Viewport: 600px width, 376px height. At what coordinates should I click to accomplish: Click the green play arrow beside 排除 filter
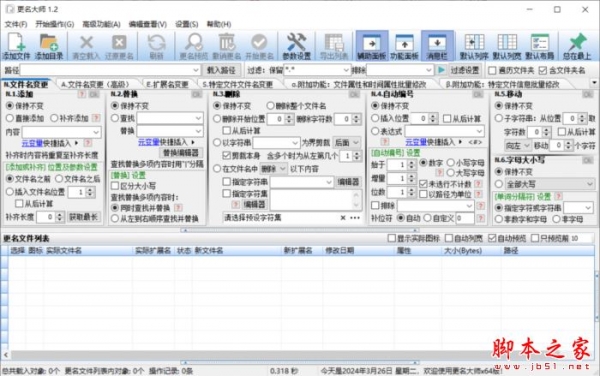point(441,70)
